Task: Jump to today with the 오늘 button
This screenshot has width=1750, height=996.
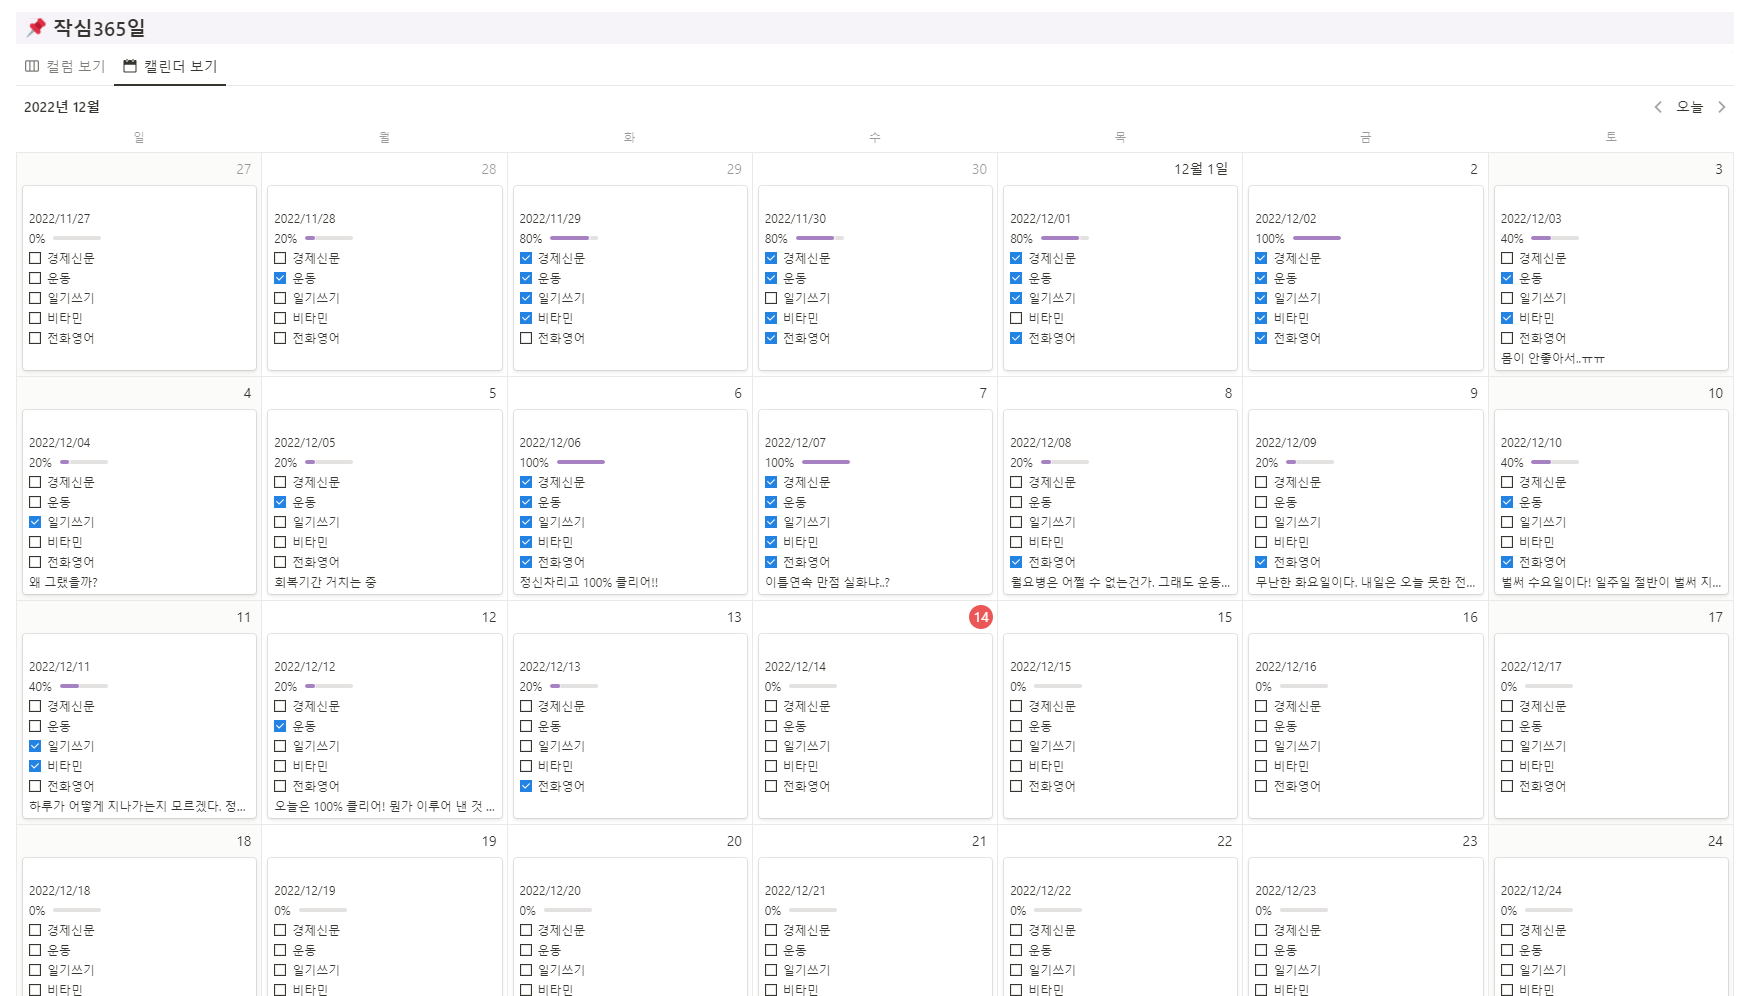Action: click(x=1690, y=107)
